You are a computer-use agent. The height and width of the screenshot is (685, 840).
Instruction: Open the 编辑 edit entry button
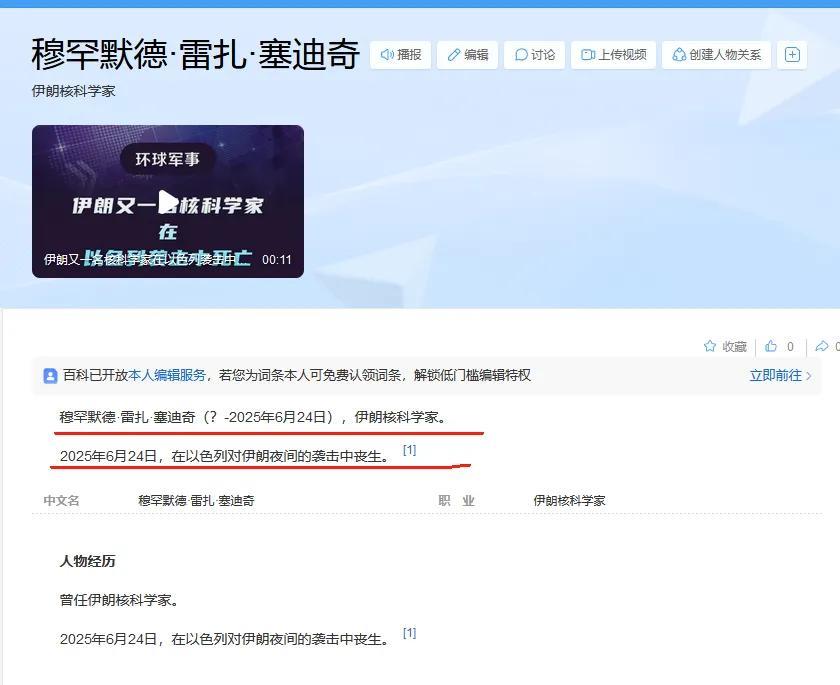467,55
